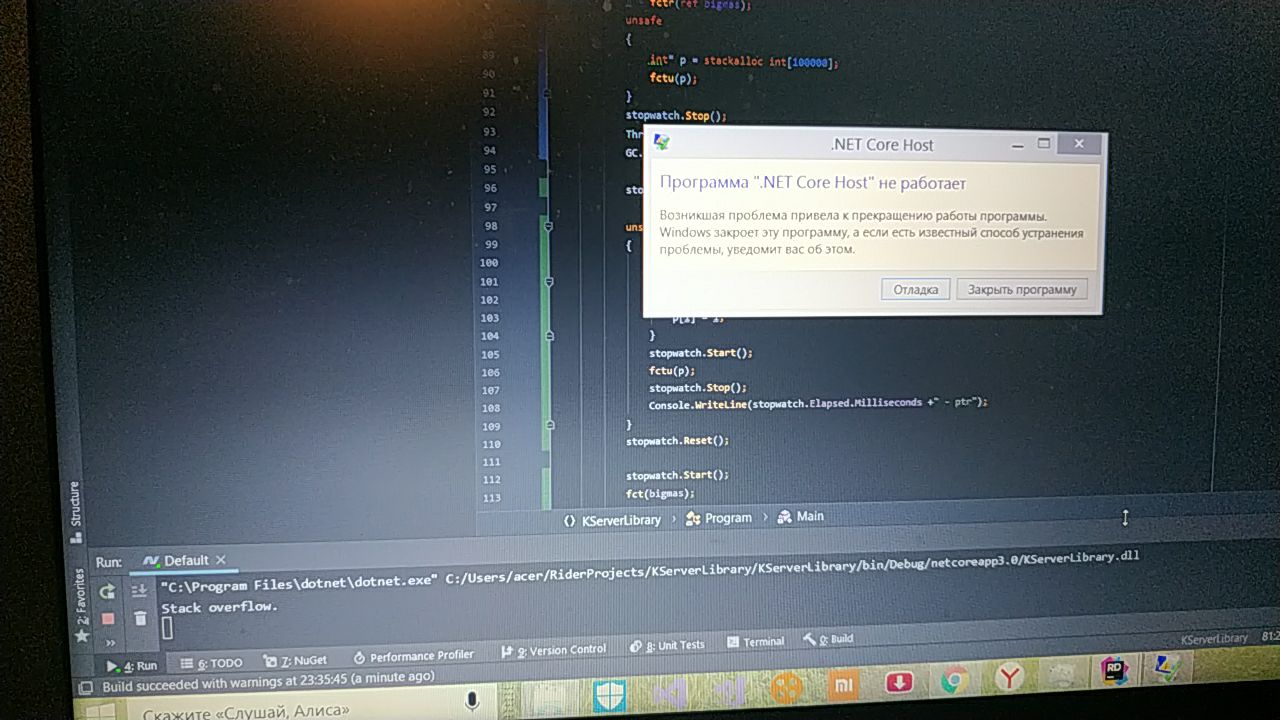The image size is (1280, 720).
Task: Open JetBrains Rider RD icon in taskbar
Action: tap(1114, 671)
